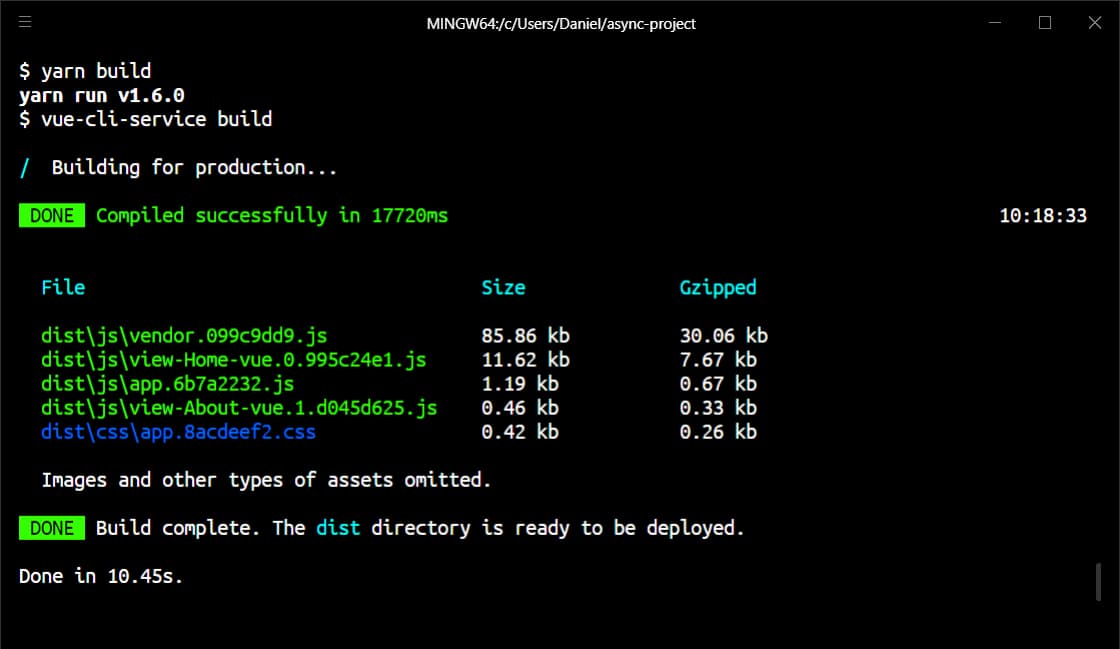Click dist\js\app.6b7a2232.js entry

click(168, 384)
